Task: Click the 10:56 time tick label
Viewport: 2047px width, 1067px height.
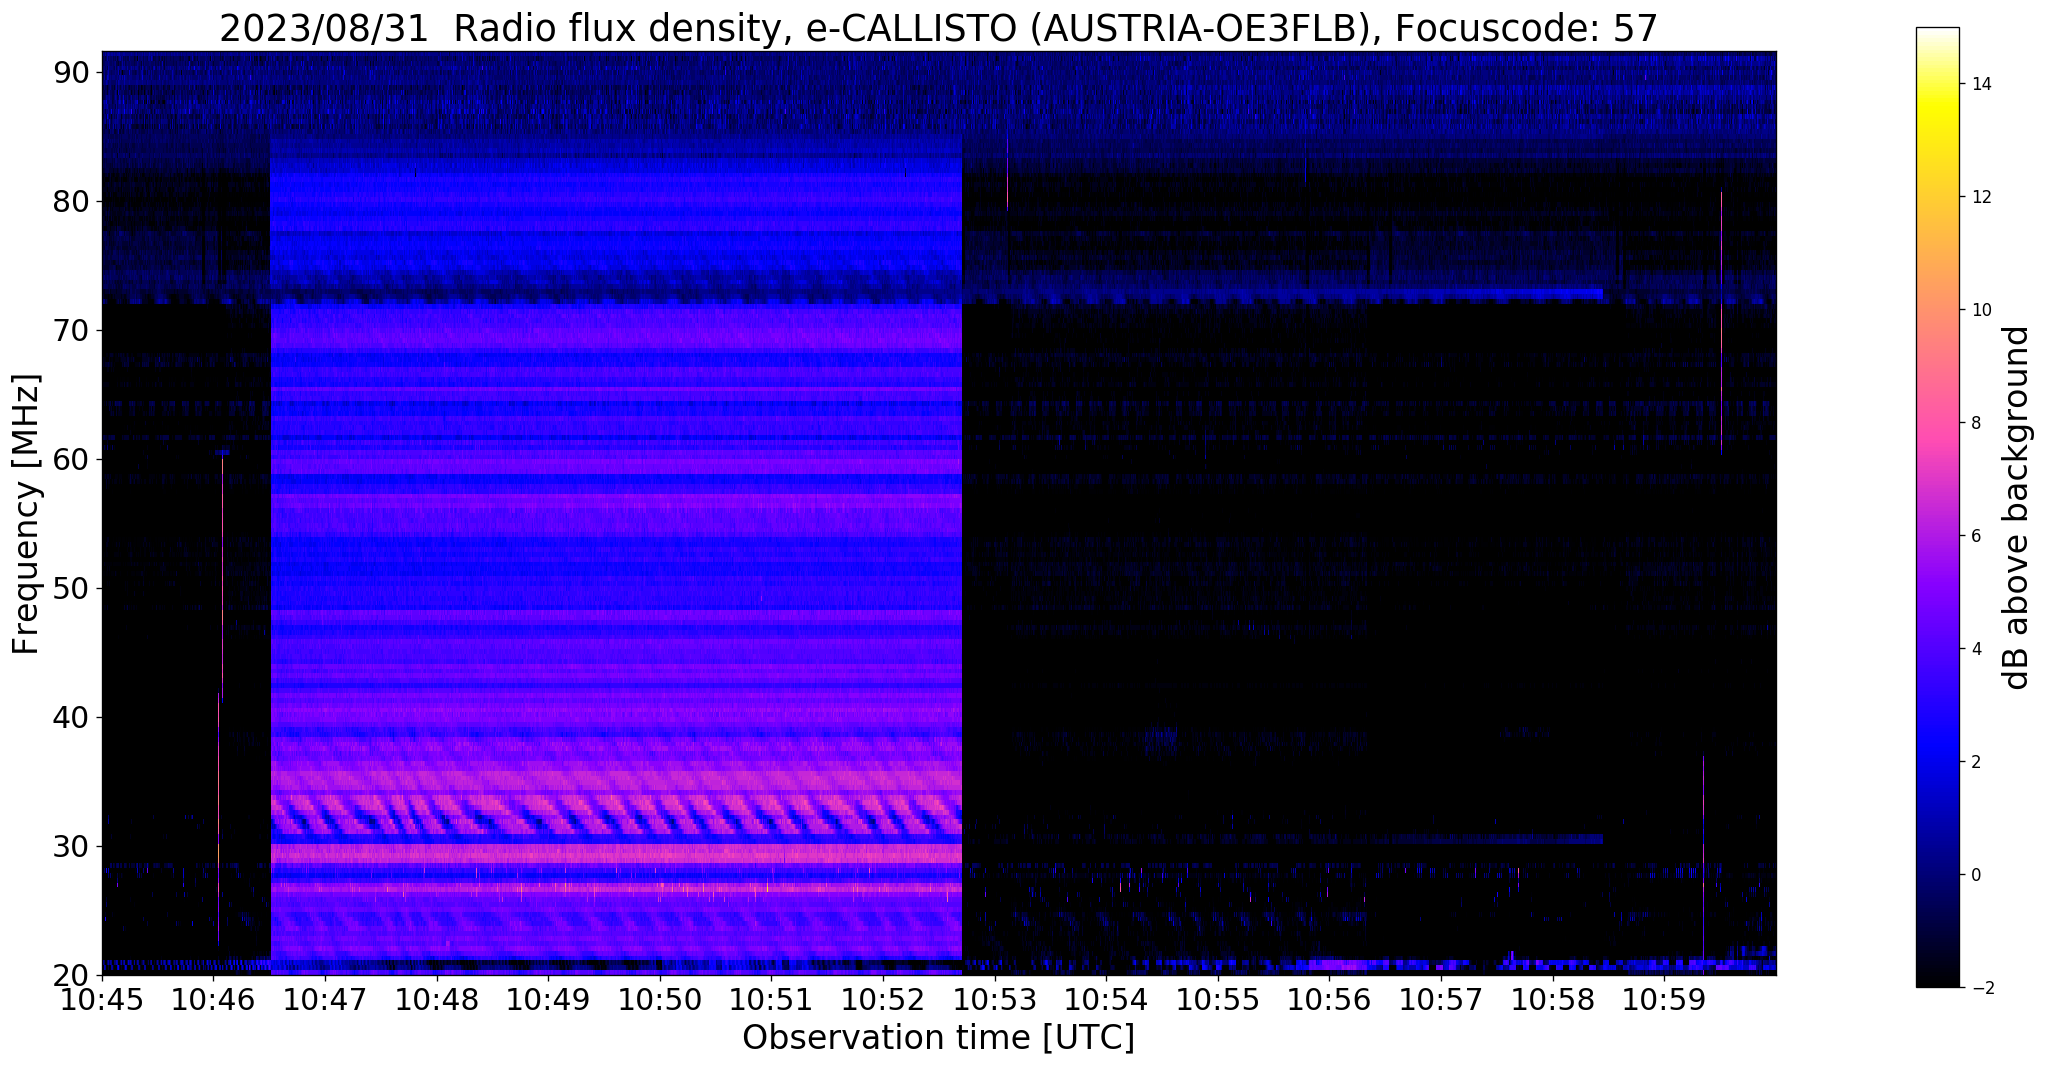Action: (1329, 999)
